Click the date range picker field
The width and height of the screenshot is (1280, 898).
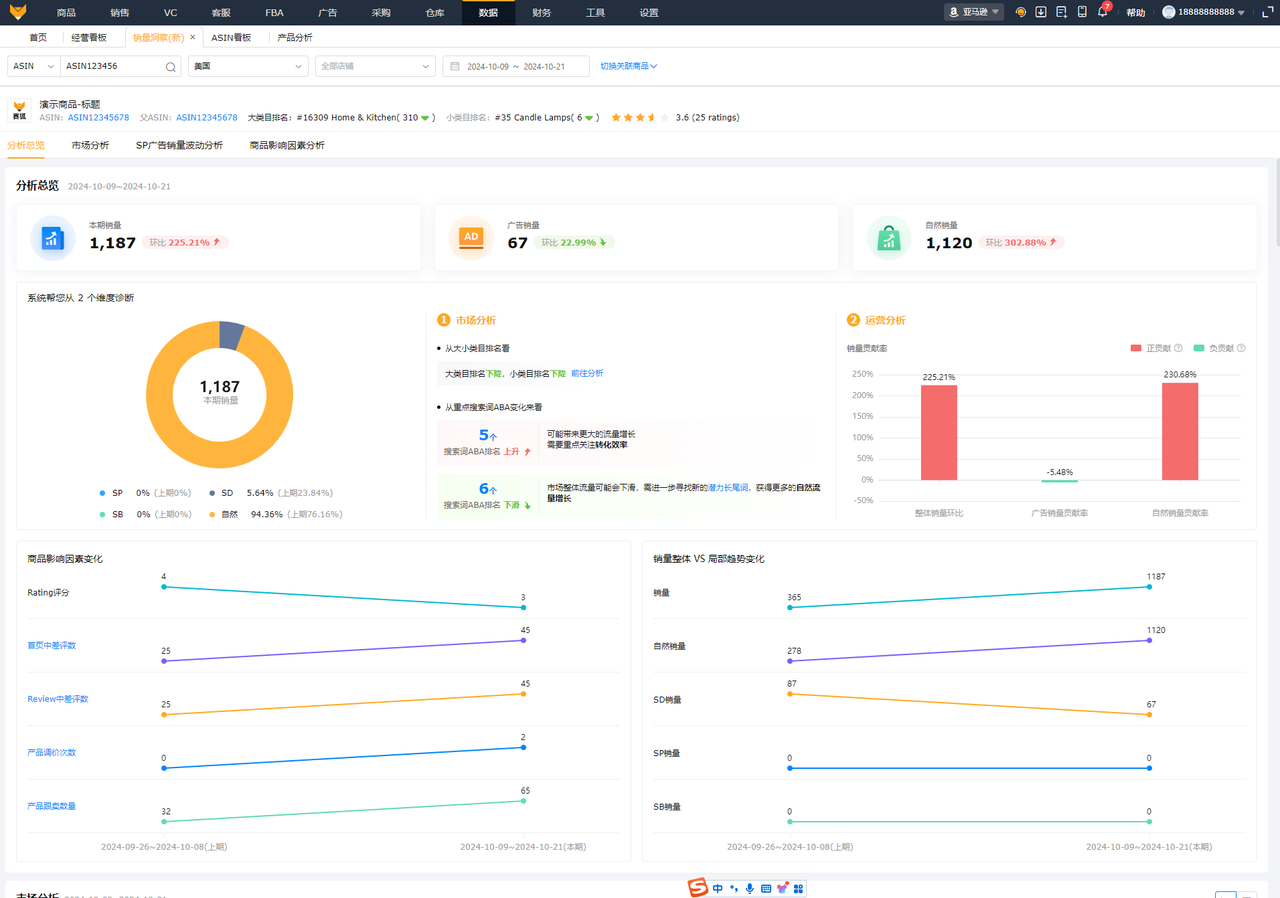[x=514, y=66]
